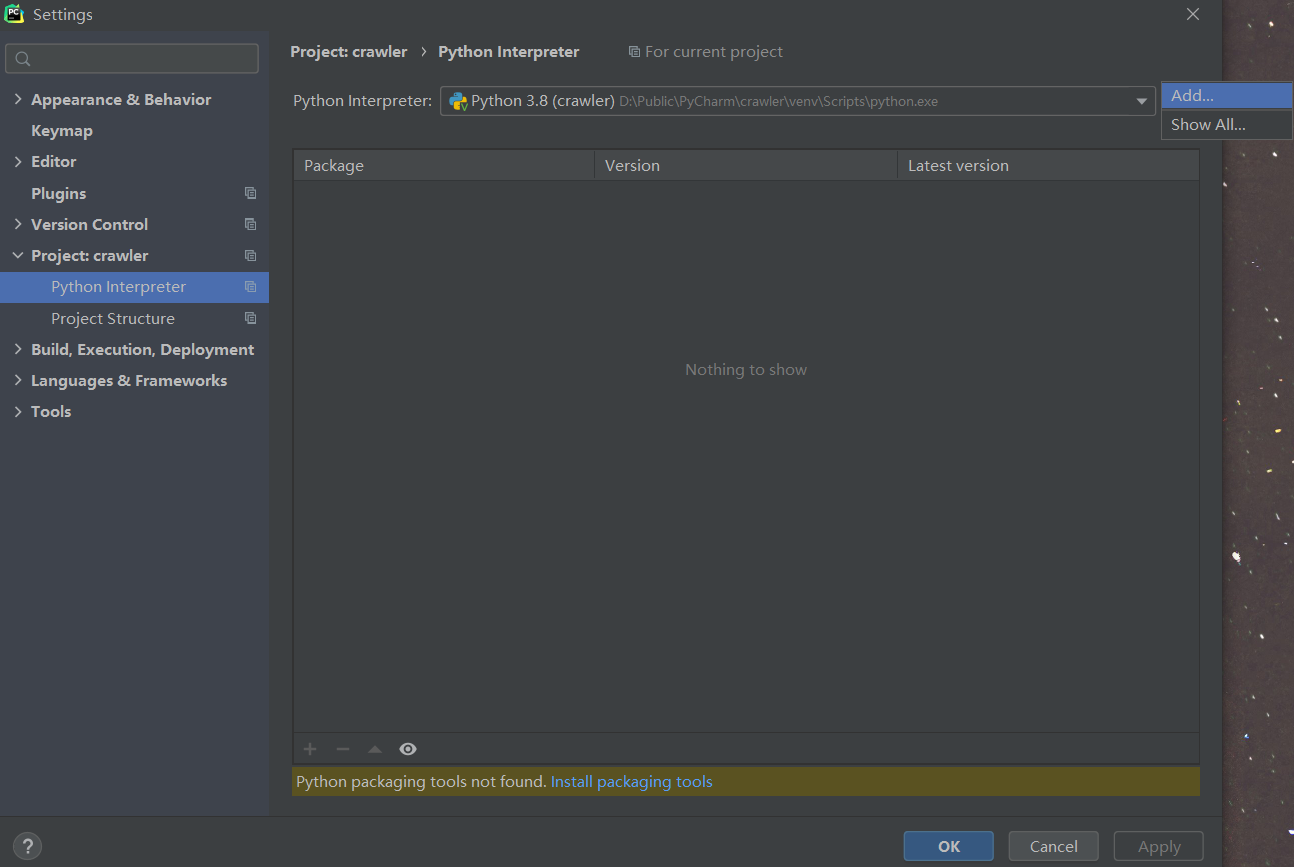This screenshot has height=867, width=1294.
Task: Click the help question mark button
Action: pos(28,846)
